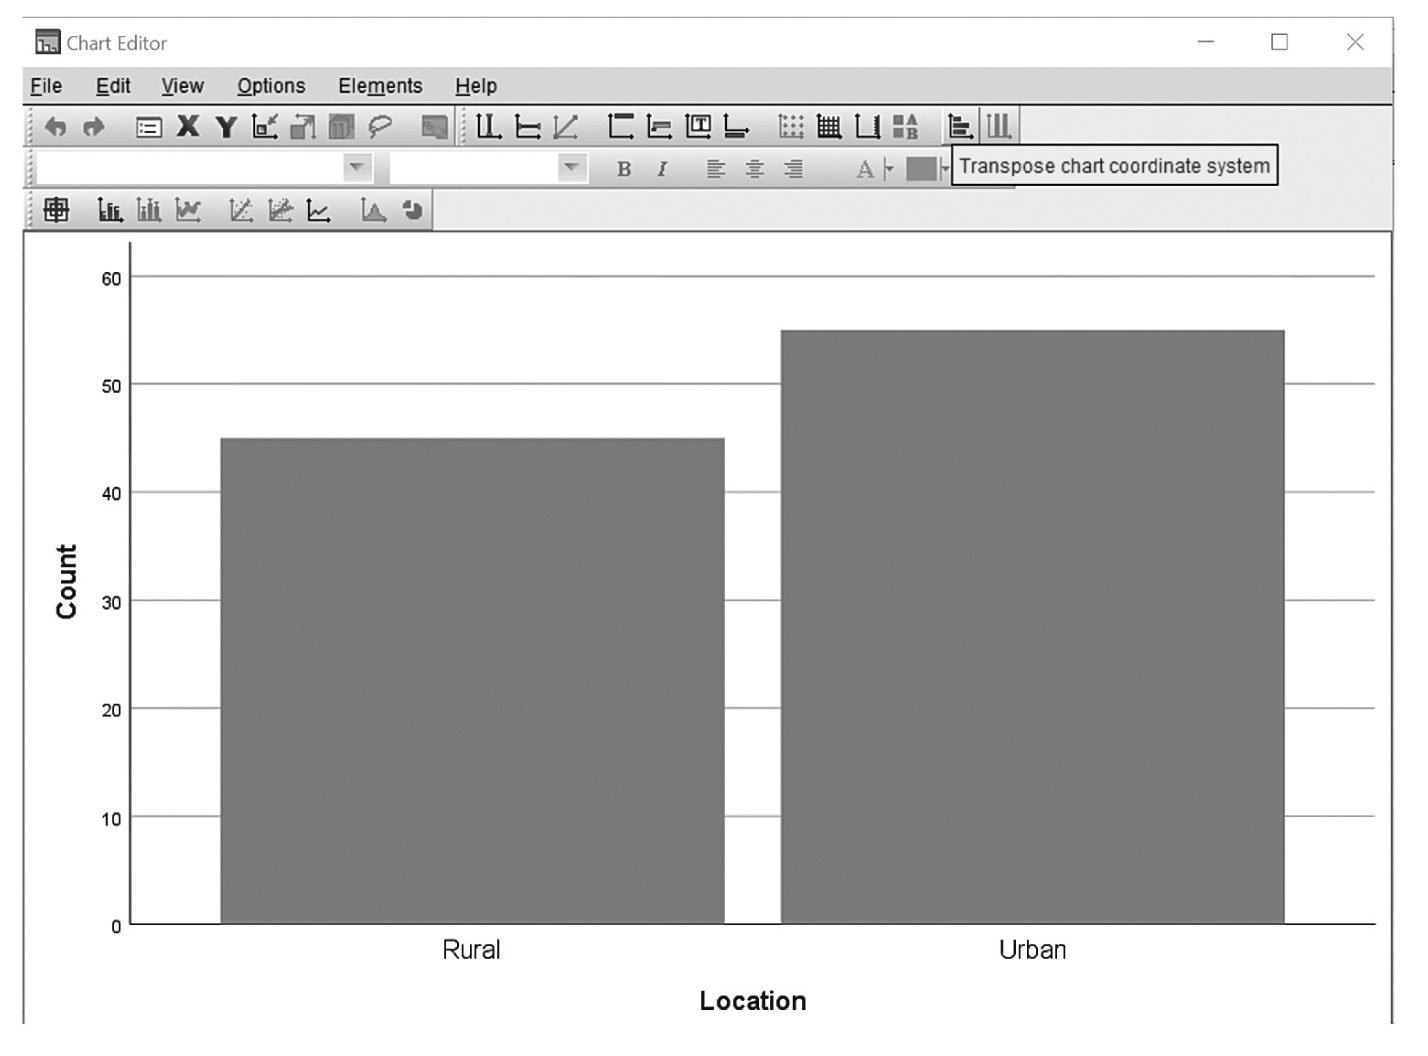Image resolution: width=1428 pixels, height=1056 pixels.
Task: Add a vertical reference line to X axis
Action: pyautogui.click(x=488, y=126)
